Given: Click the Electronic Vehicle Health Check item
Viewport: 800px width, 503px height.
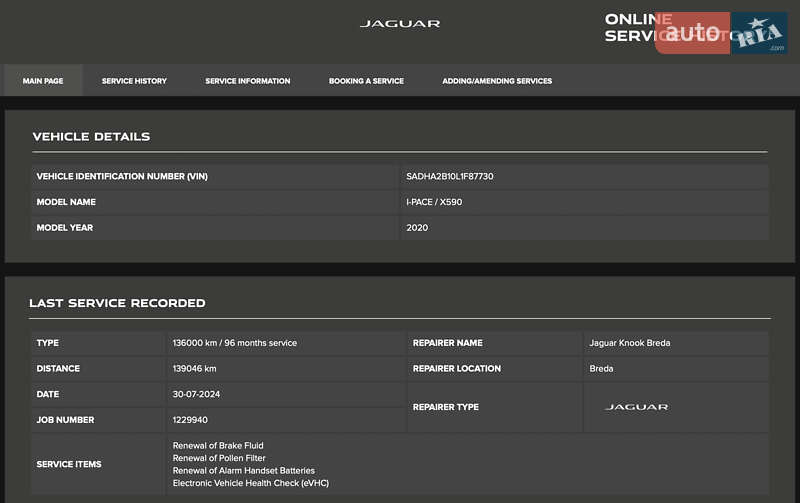Looking at the screenshot, I should pyautogui.click(x=250, y=483).
